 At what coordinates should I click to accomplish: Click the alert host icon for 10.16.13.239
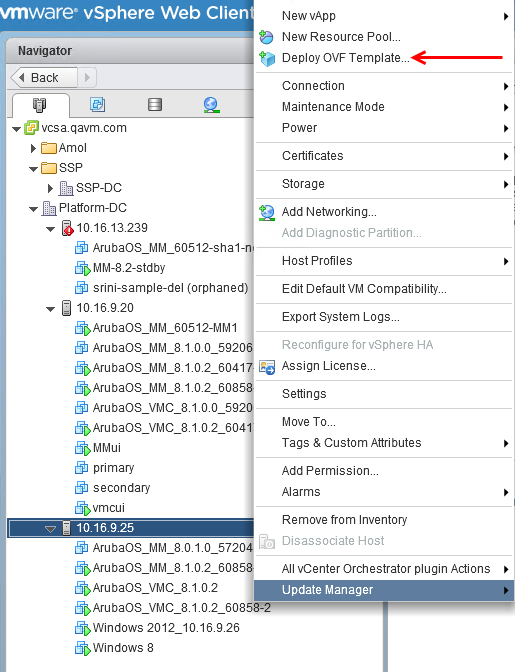[67, 228]
